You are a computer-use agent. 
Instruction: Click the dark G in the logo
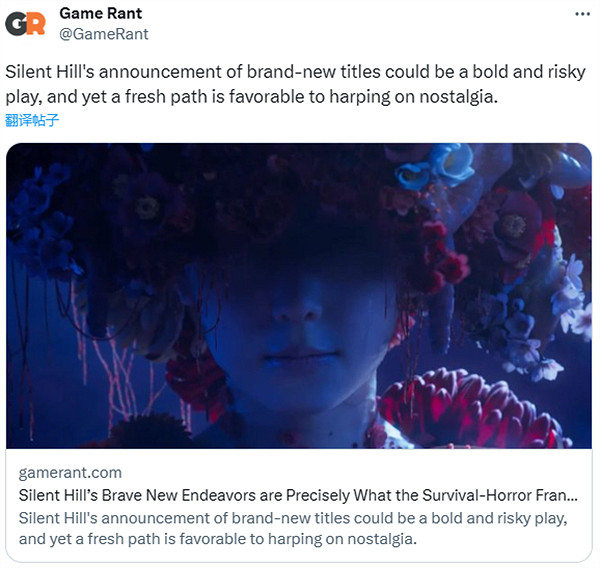pyautogui.click(x=16, y=24)
